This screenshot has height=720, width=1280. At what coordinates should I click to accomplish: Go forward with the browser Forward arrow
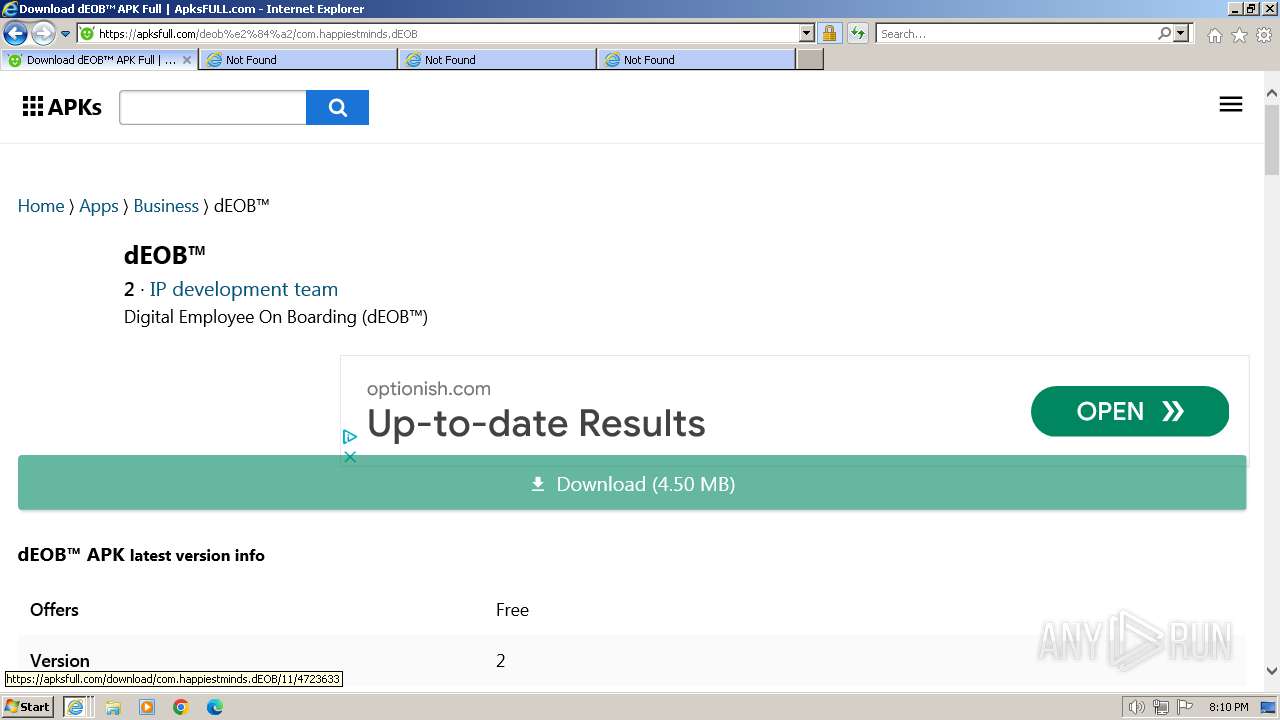pos(43,33)
